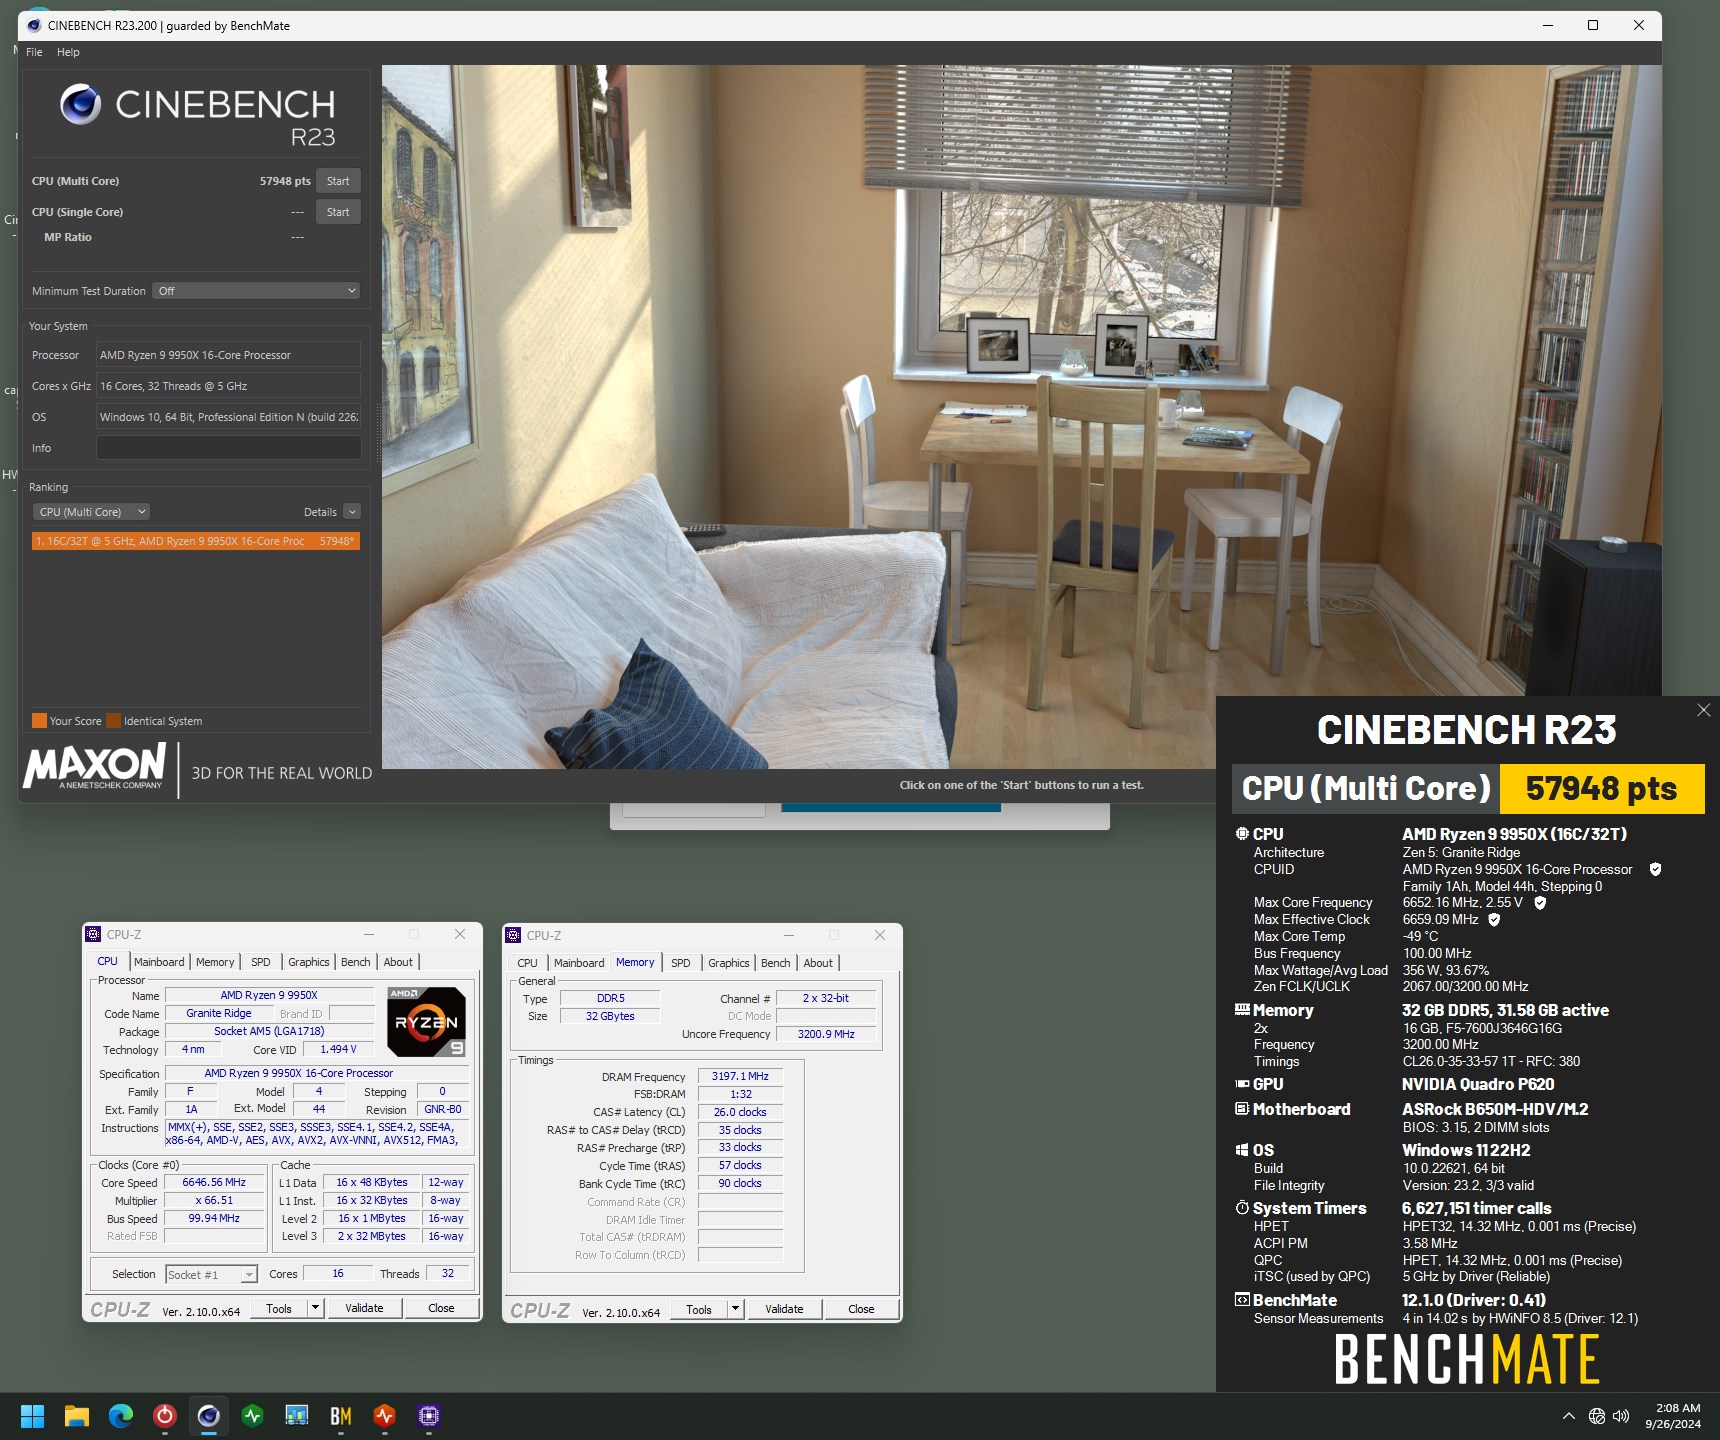Screen dimensions: 1720x1440
Task: Click Close button in left CPU-Z window
Action: coord(441,1308)
